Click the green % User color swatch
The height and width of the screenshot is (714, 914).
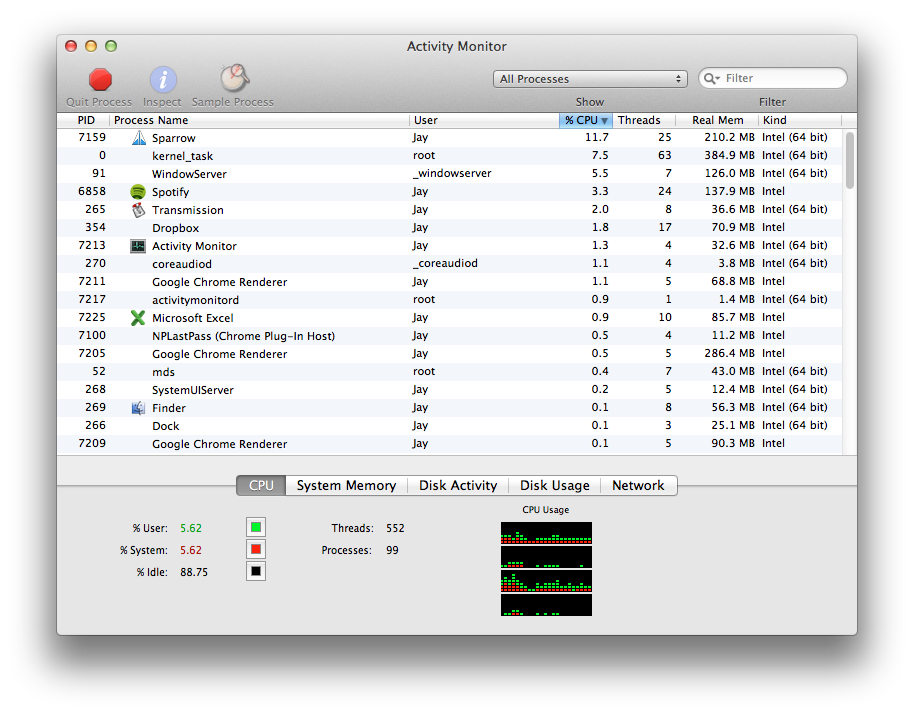256,527
